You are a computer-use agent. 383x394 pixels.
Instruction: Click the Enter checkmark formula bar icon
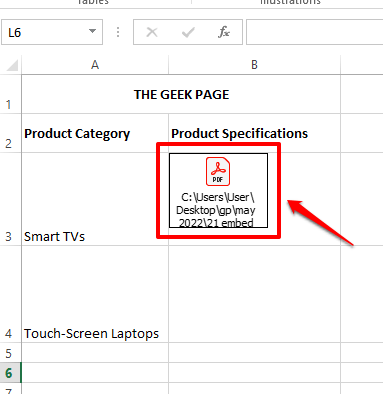188,32
